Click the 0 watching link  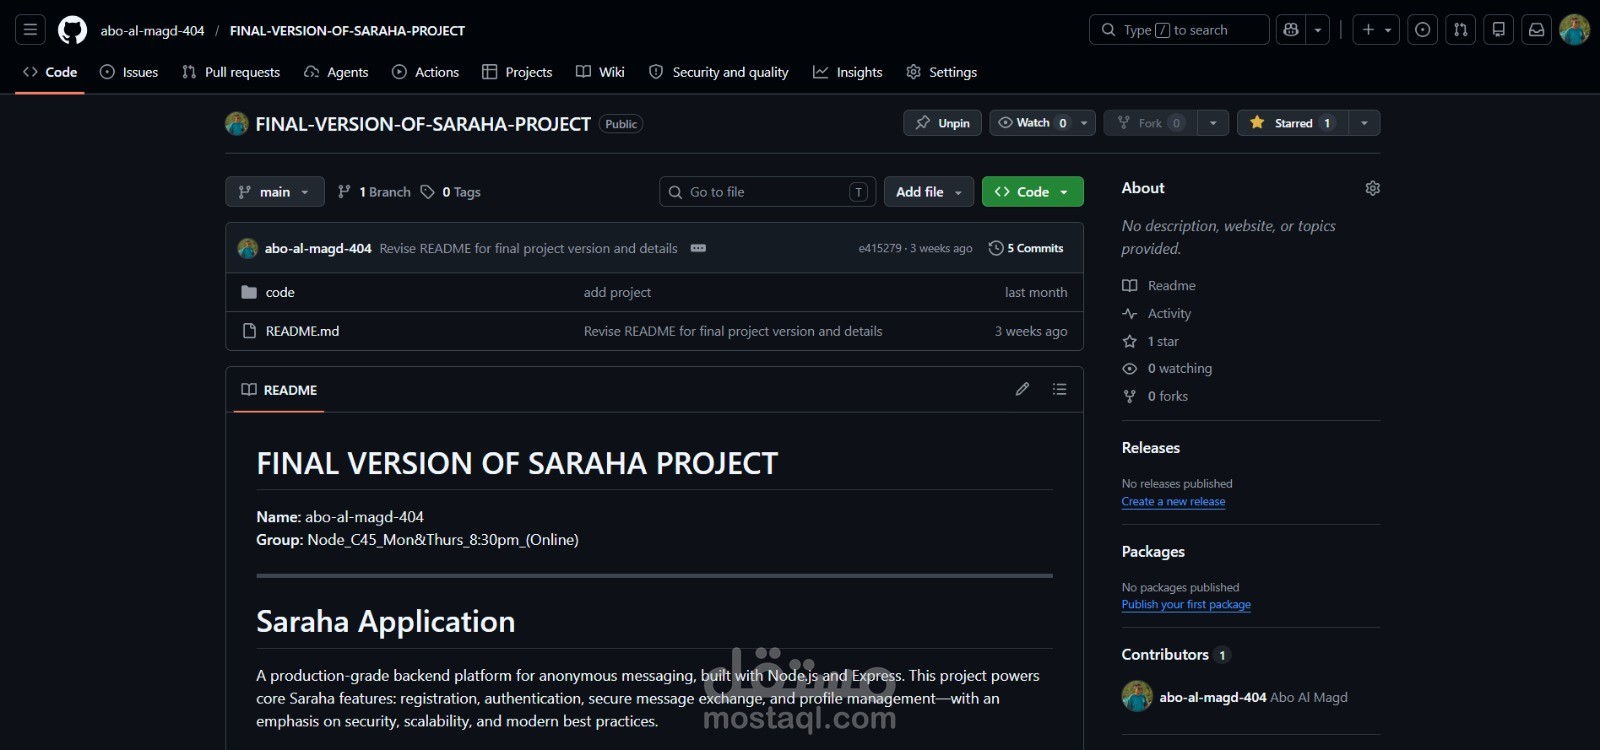pyautogui.click(x=1167, y=368)
